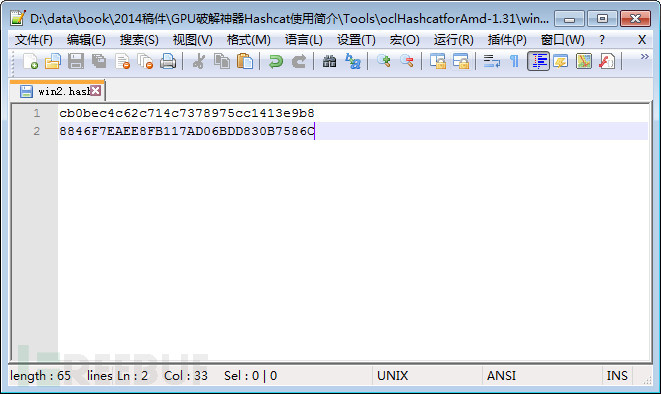Click the X at menu bar end
This screenshot has width=661, height=394.
[642, 40]
